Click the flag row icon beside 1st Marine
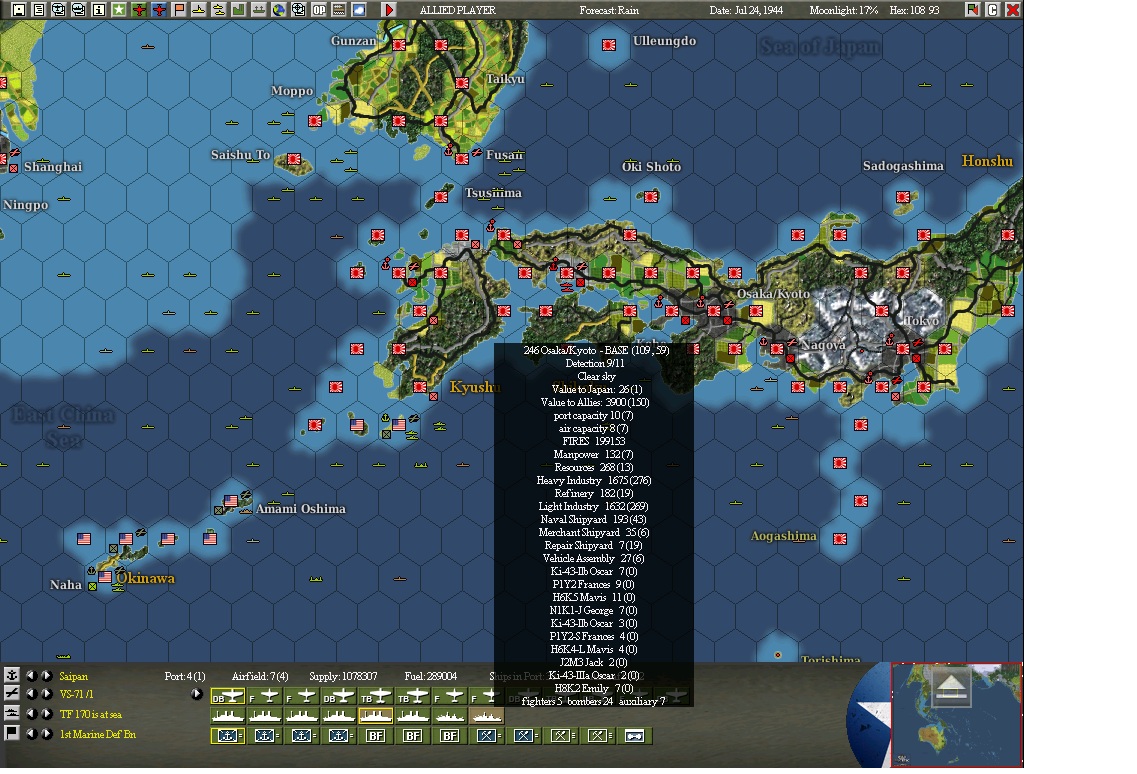Viewport: 1137px width, 774px height. pos(12,733)
